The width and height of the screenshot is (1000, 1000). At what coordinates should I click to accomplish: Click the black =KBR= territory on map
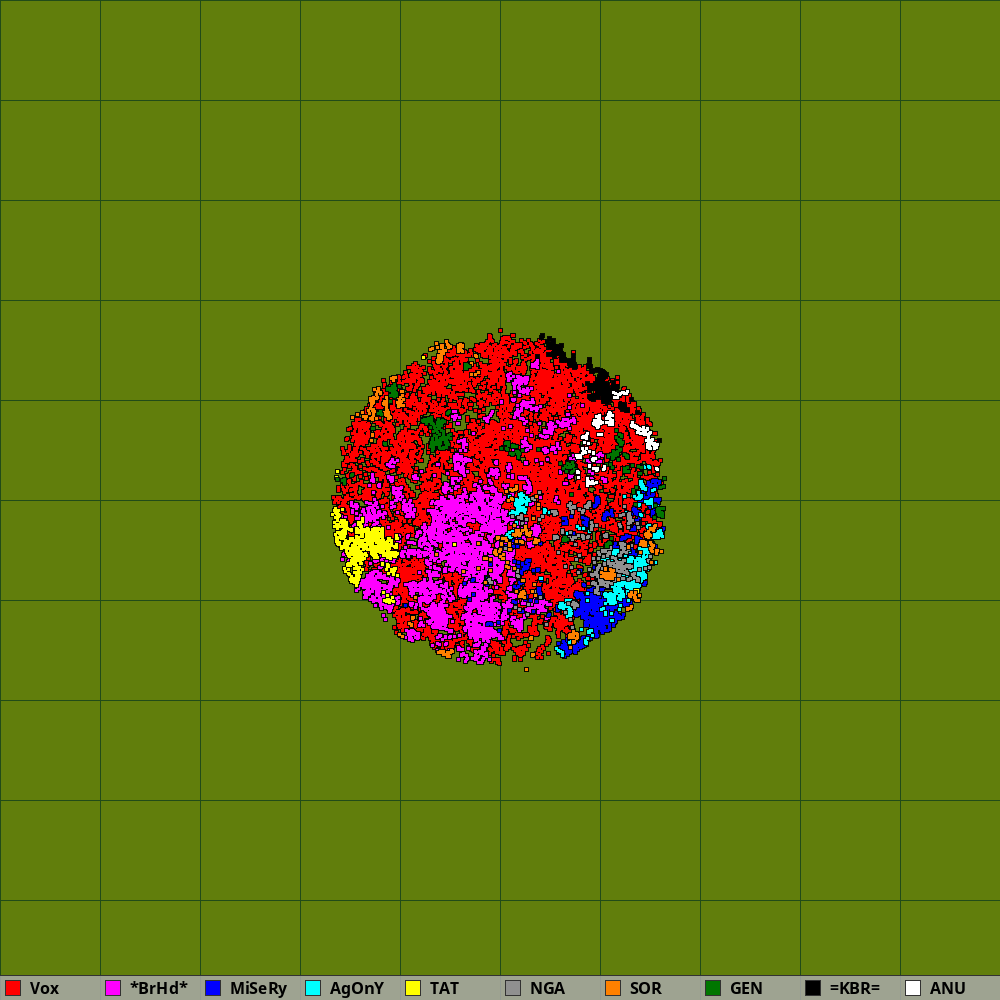click(600, 384)
